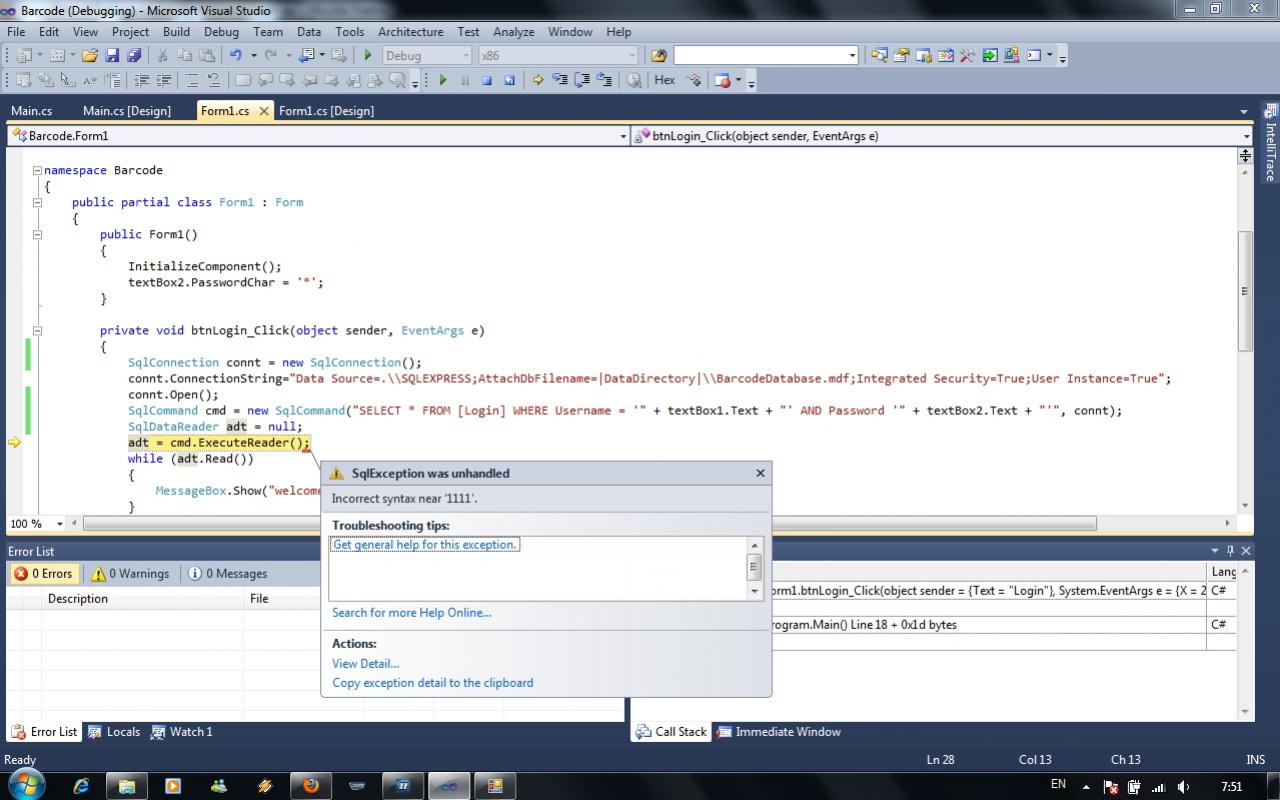The width and height of the screenshot is (1280, 800).
Task: Click the Copy icon in toolbar
Action: 185,55
